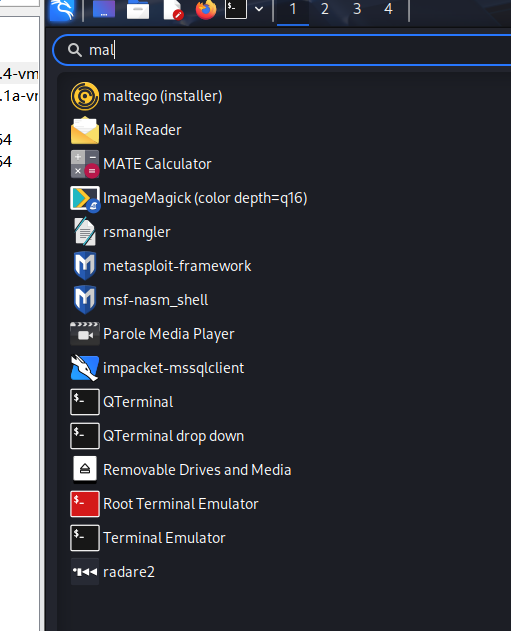Image resolution: width=511 pixels, height=631 pixels.
Task: Open the Kali dragon applications menu
Action: click(x=62, y=10)
